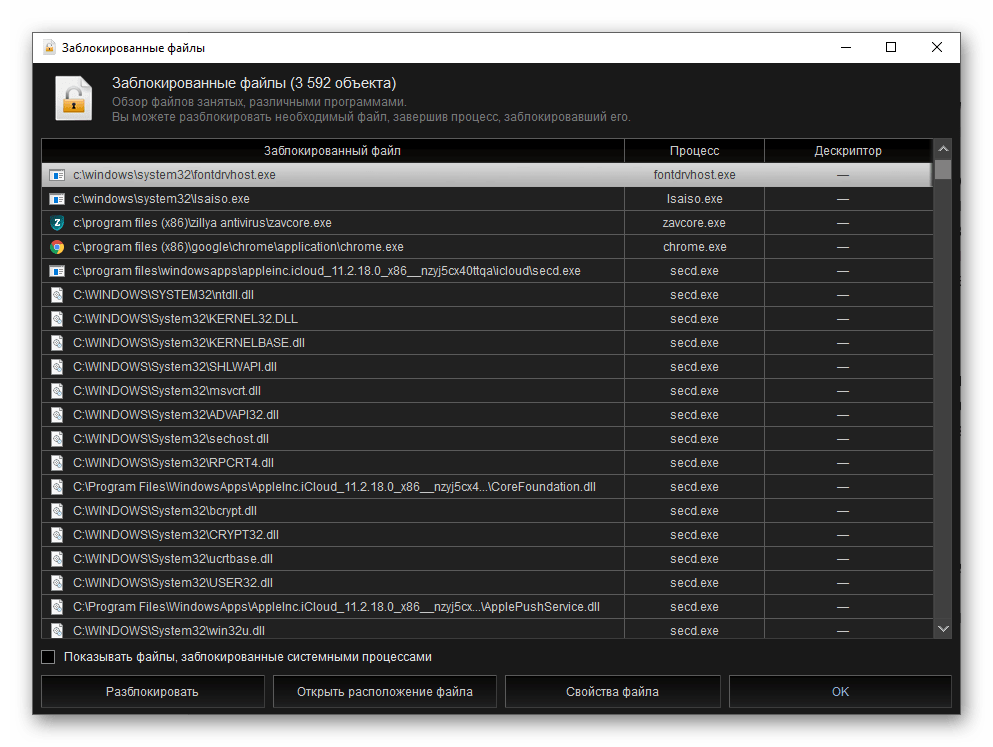Click Открыть расположение файла button
This screenshot has height=747, width=993.
pyautogui.click(x=384, y=692)
